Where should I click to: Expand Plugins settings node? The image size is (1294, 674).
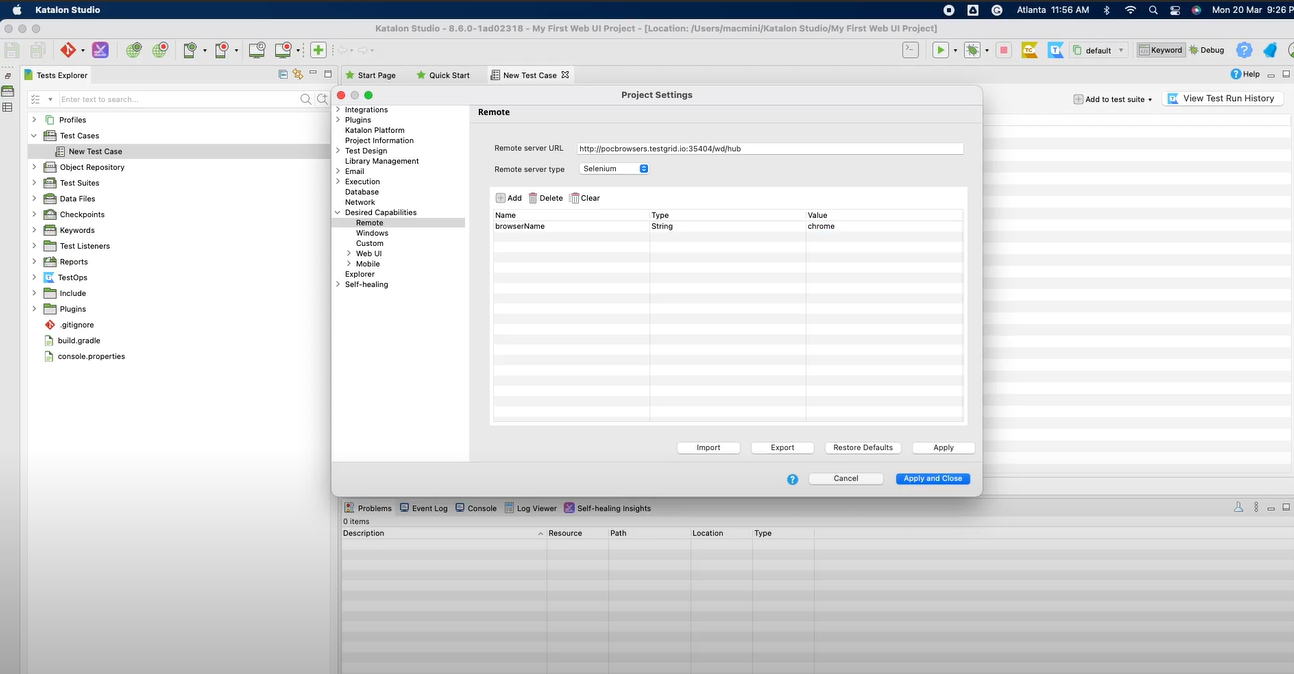click(338, 120)
